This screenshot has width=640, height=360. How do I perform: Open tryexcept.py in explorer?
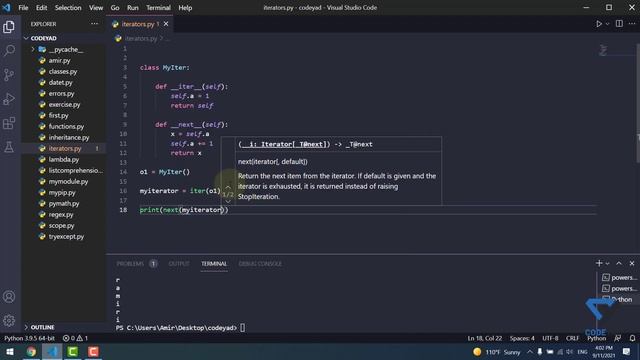[x=66, y=237]
